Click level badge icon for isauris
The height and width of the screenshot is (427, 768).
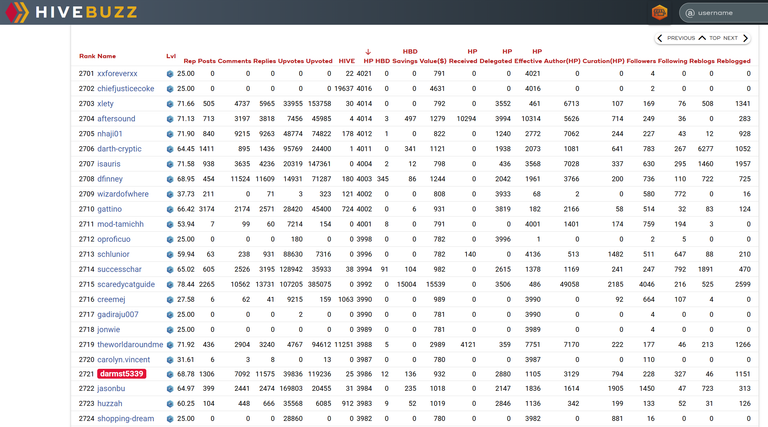point(170,164)
